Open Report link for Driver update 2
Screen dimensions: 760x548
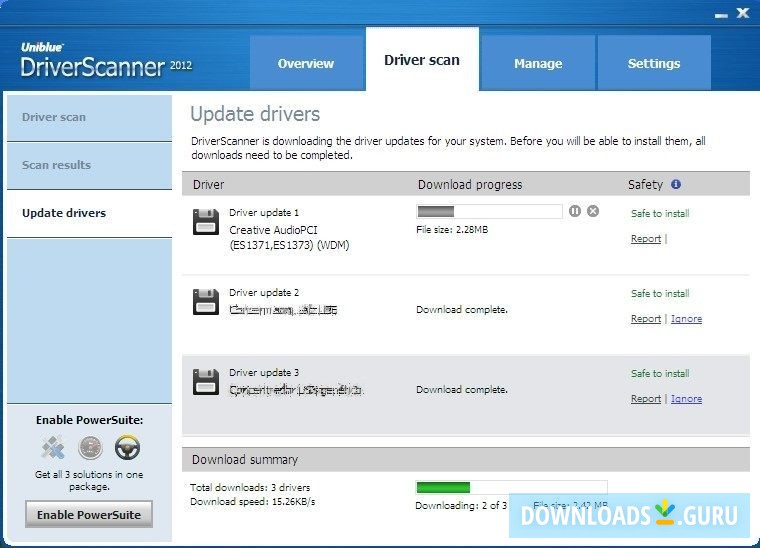click(646, 319)
